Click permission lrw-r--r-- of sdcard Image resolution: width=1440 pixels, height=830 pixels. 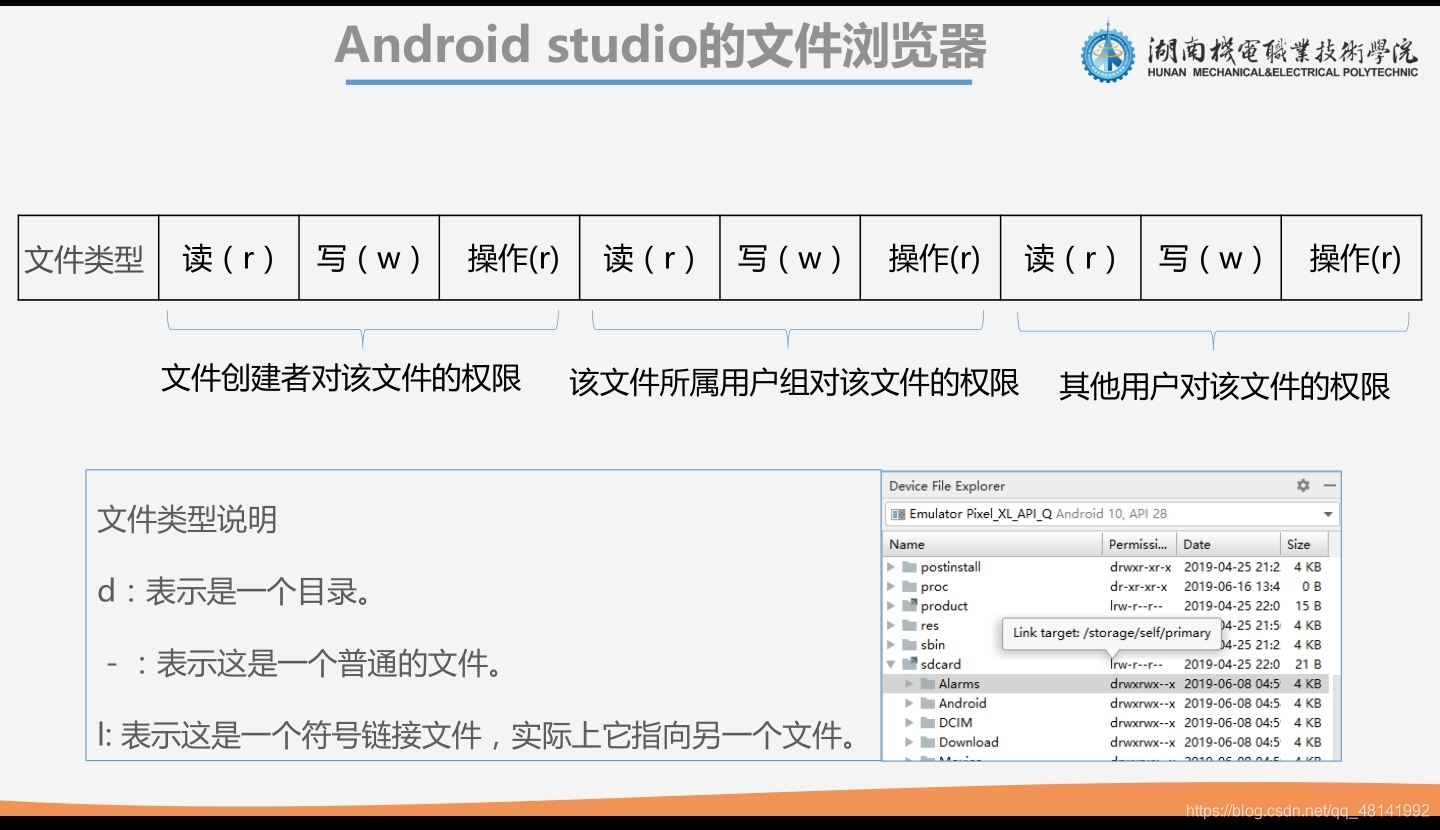point(1136,664)
